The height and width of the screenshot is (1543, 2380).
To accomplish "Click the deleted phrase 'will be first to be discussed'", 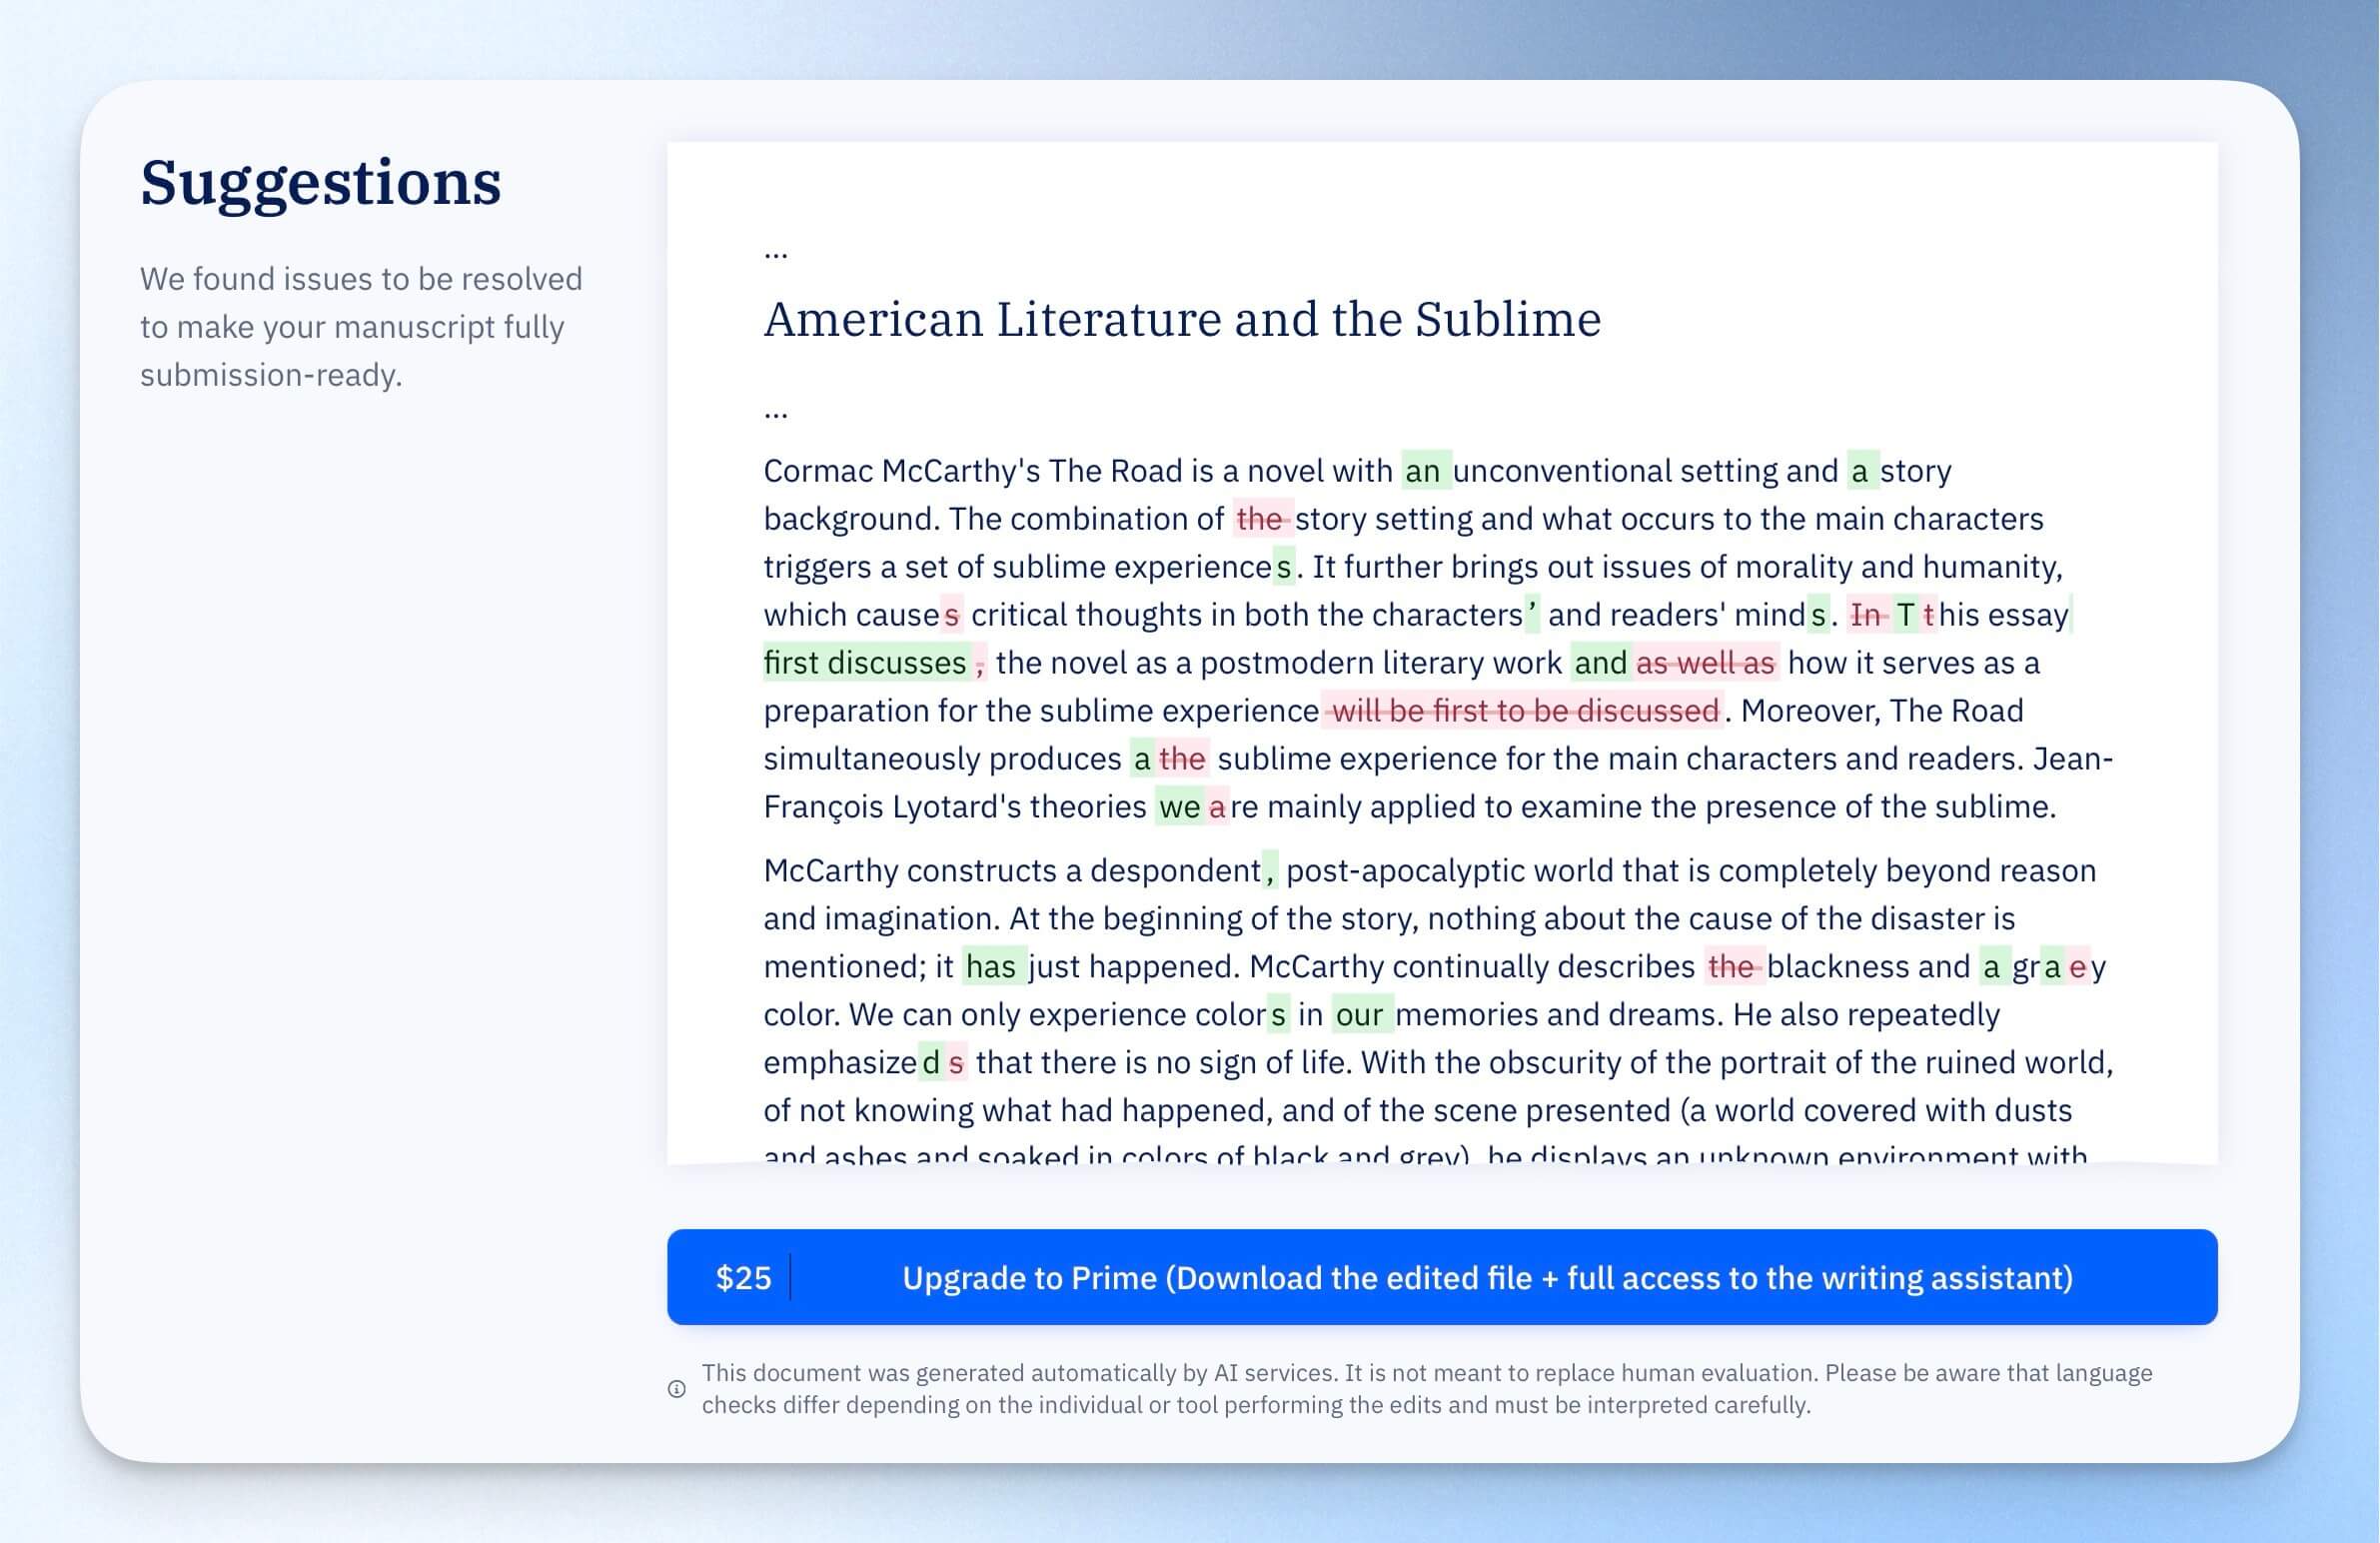I will [x=1524, y=710].
